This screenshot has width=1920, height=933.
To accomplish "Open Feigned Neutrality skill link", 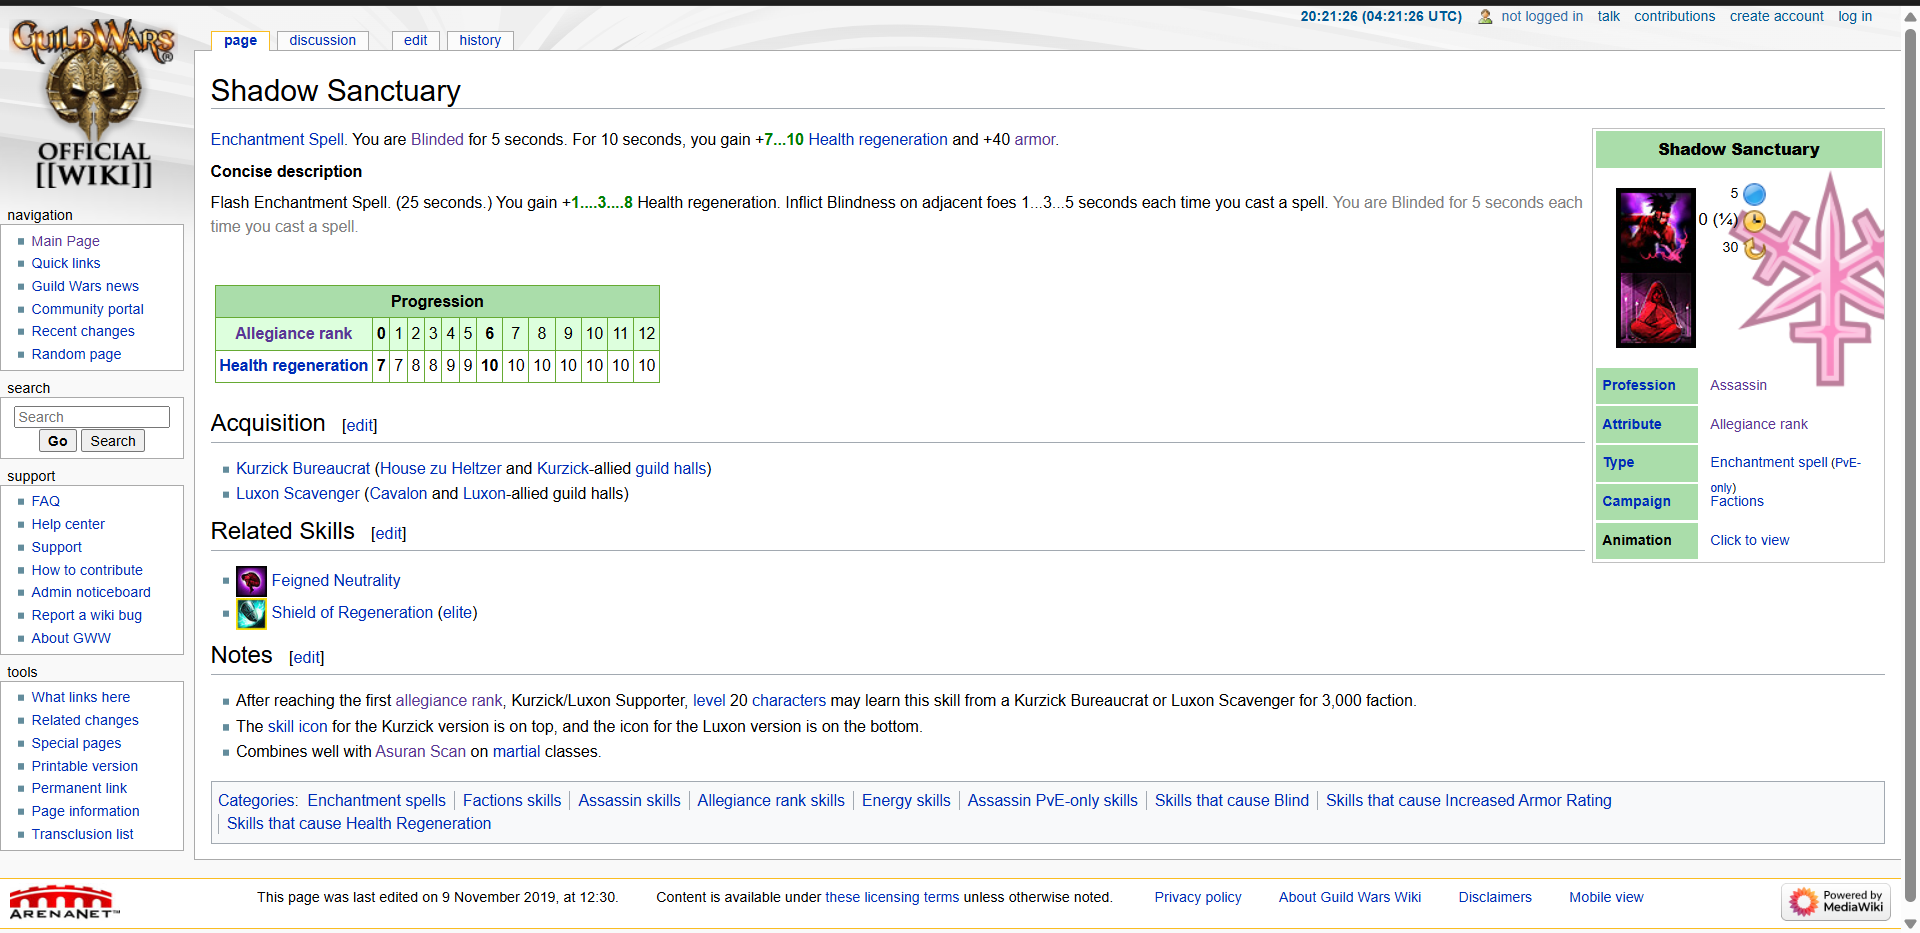I will tap(336, 581).
